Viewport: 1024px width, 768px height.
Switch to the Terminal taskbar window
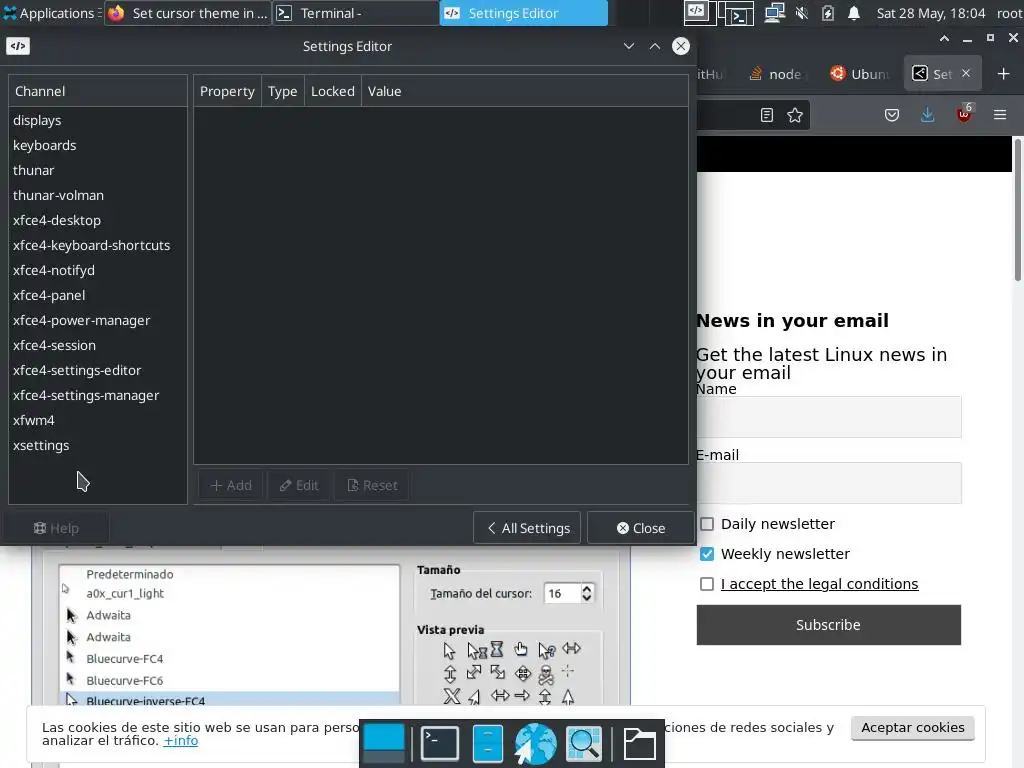356,13
